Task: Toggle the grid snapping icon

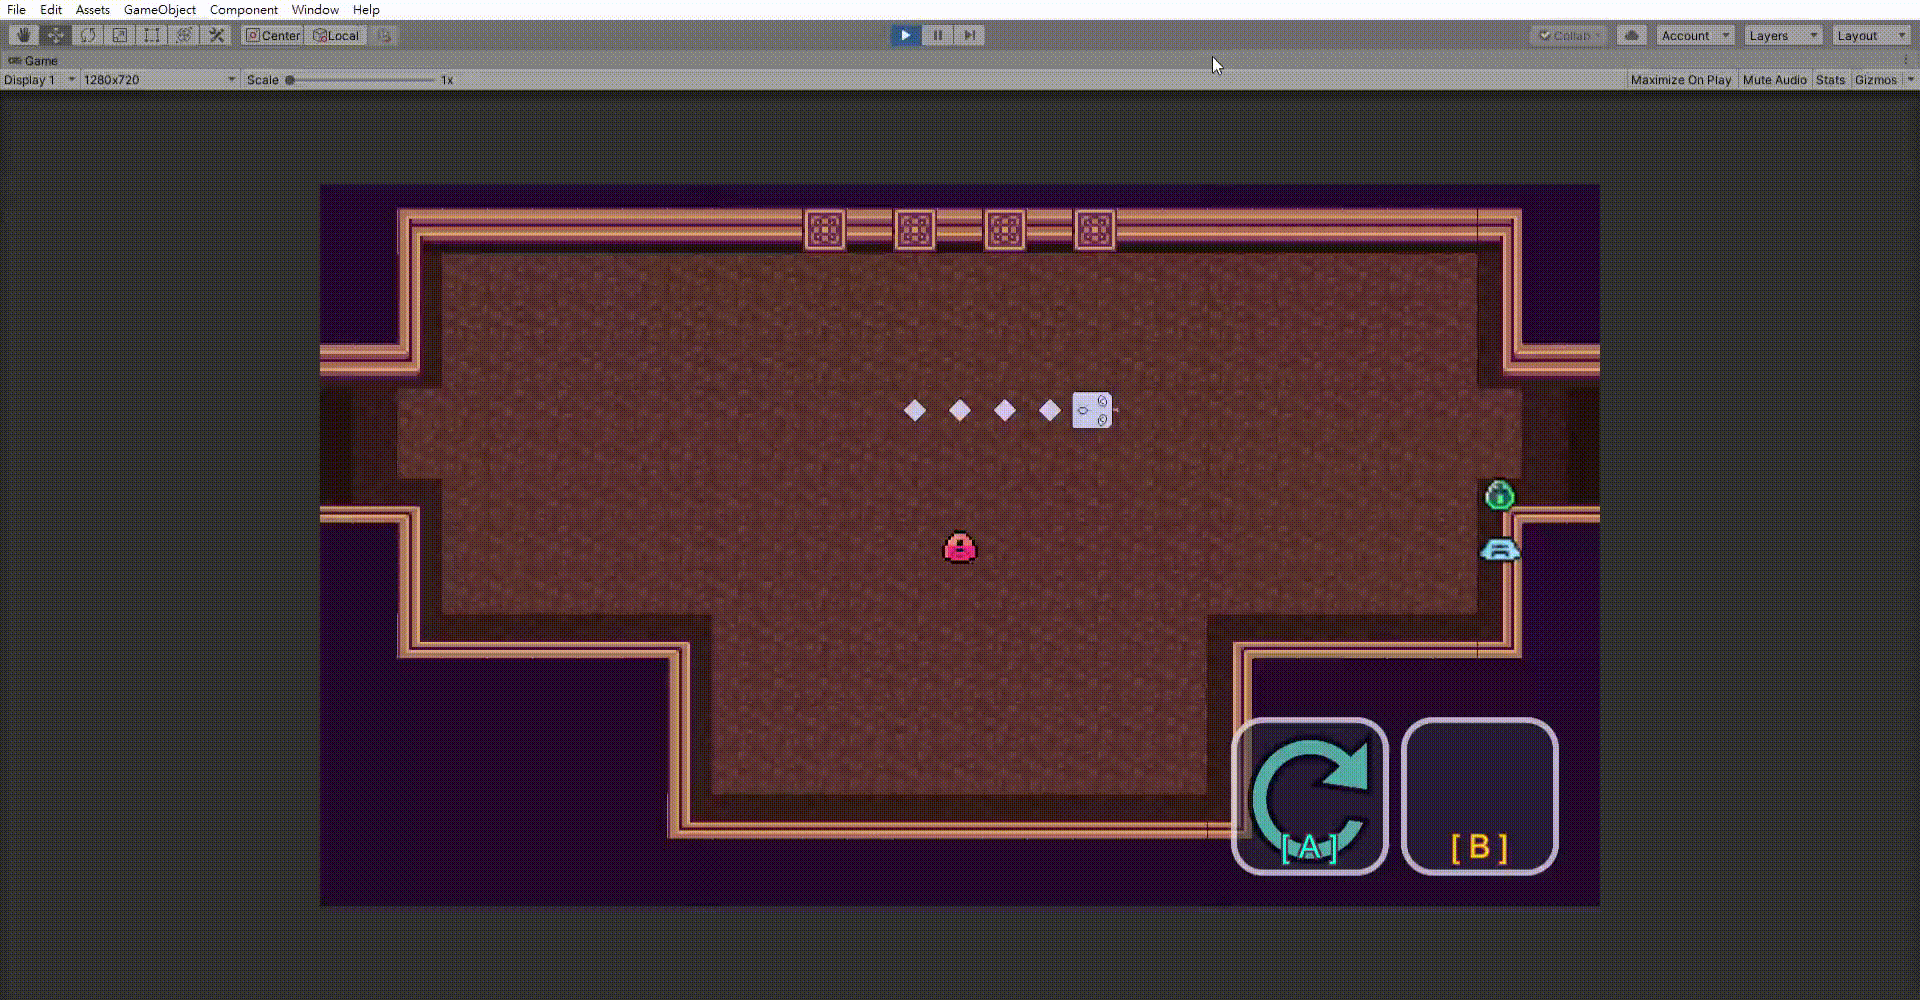Action: [x=384, y=35]
